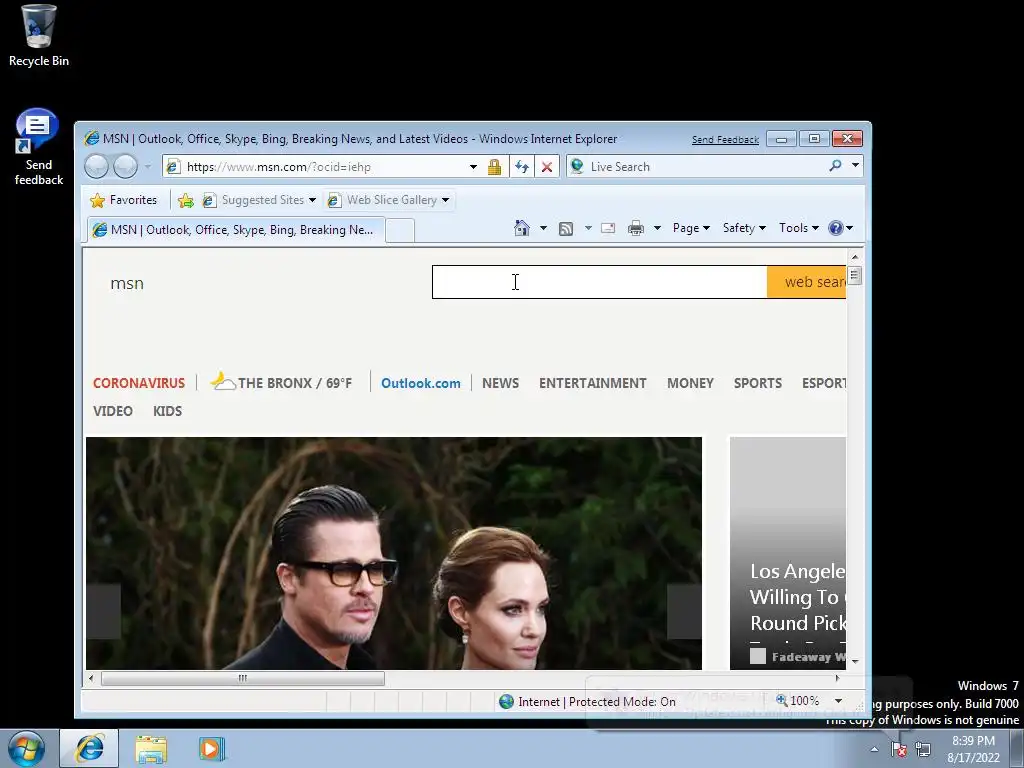The height and width of the screenshot is (768, 1024).
Task: Open the main headline photo story
Action: tap(394, 553)
